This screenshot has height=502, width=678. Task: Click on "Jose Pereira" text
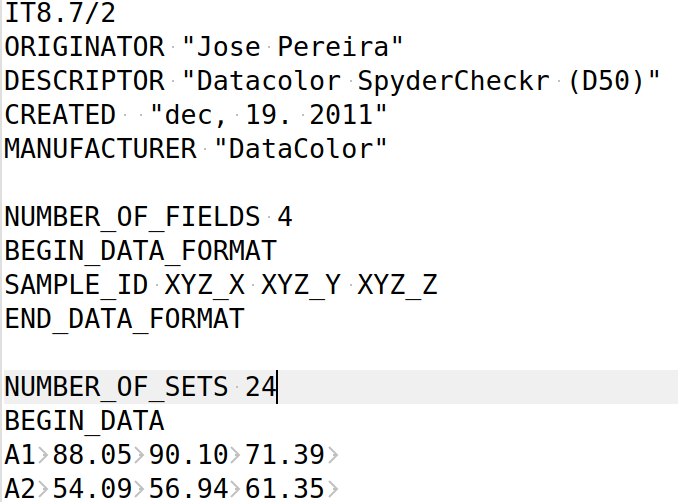(293, 47)
